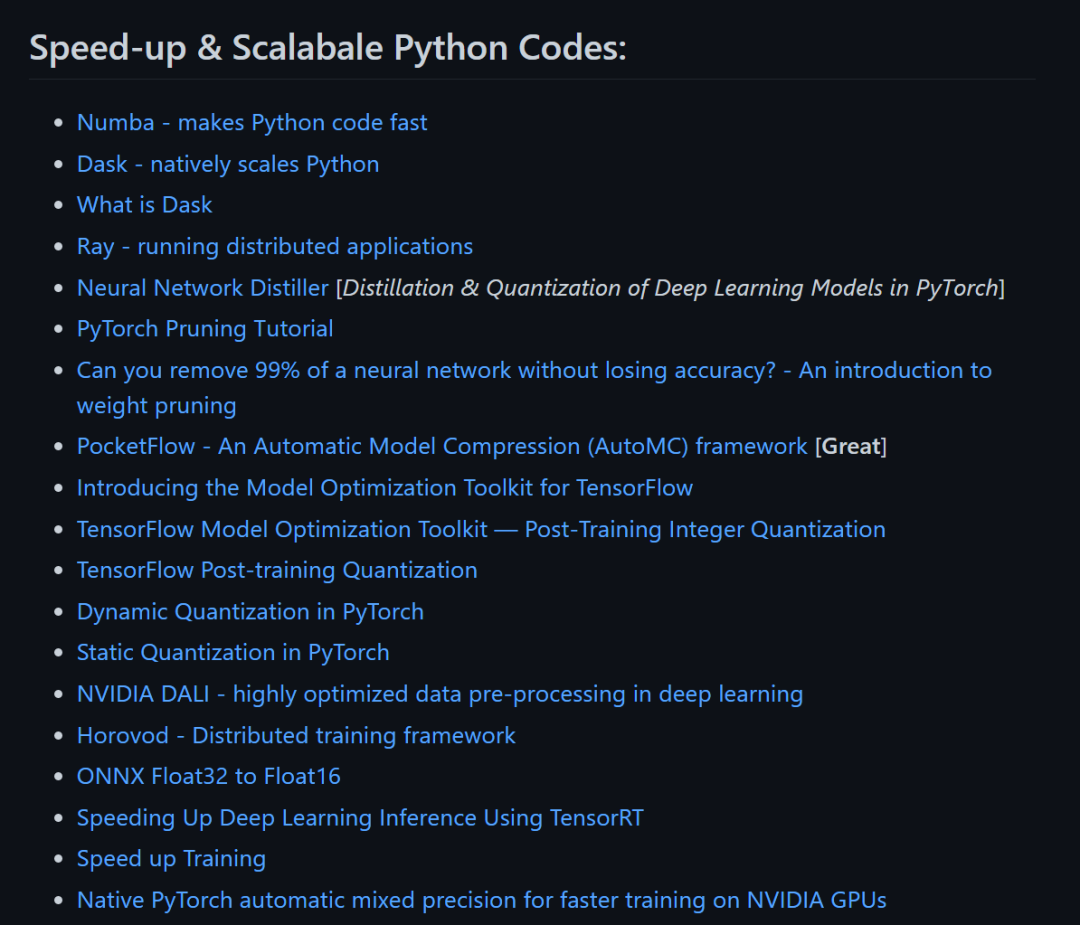Open Dynamic Quantization in PyTorch link

250,612
